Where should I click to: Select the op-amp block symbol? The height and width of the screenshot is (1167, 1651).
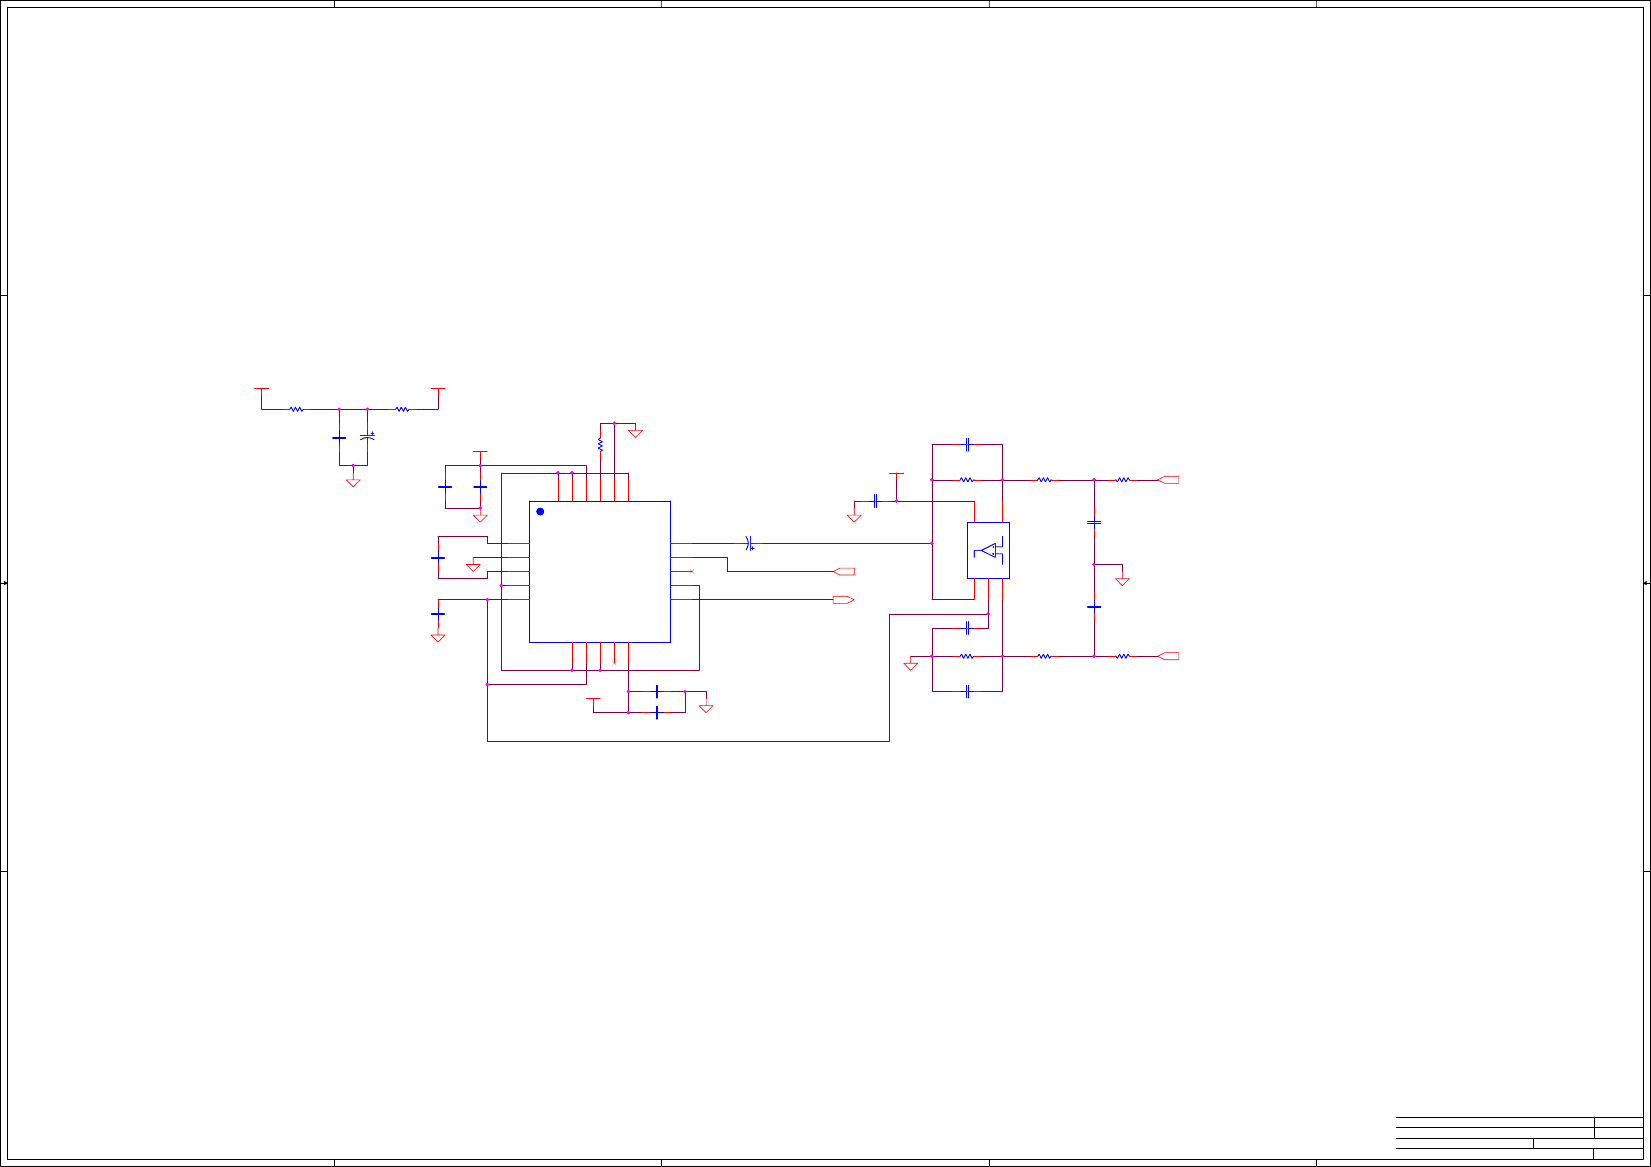(x=988, y=550)
